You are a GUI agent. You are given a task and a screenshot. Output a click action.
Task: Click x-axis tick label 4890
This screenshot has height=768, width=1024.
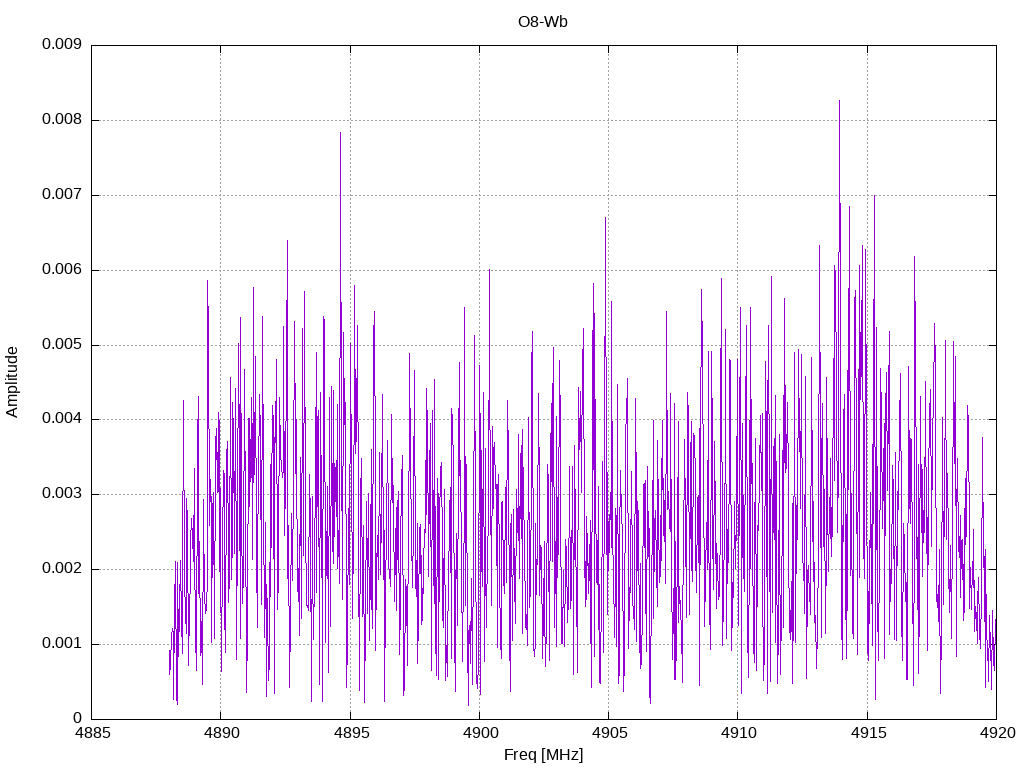point(221,733)
